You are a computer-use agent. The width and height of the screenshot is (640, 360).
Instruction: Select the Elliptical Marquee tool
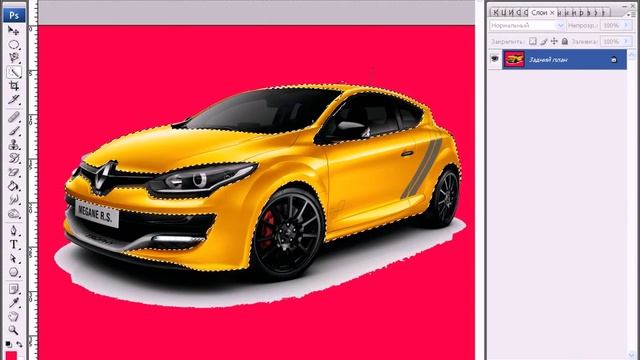pyautogui.click(x=13, y=44)
